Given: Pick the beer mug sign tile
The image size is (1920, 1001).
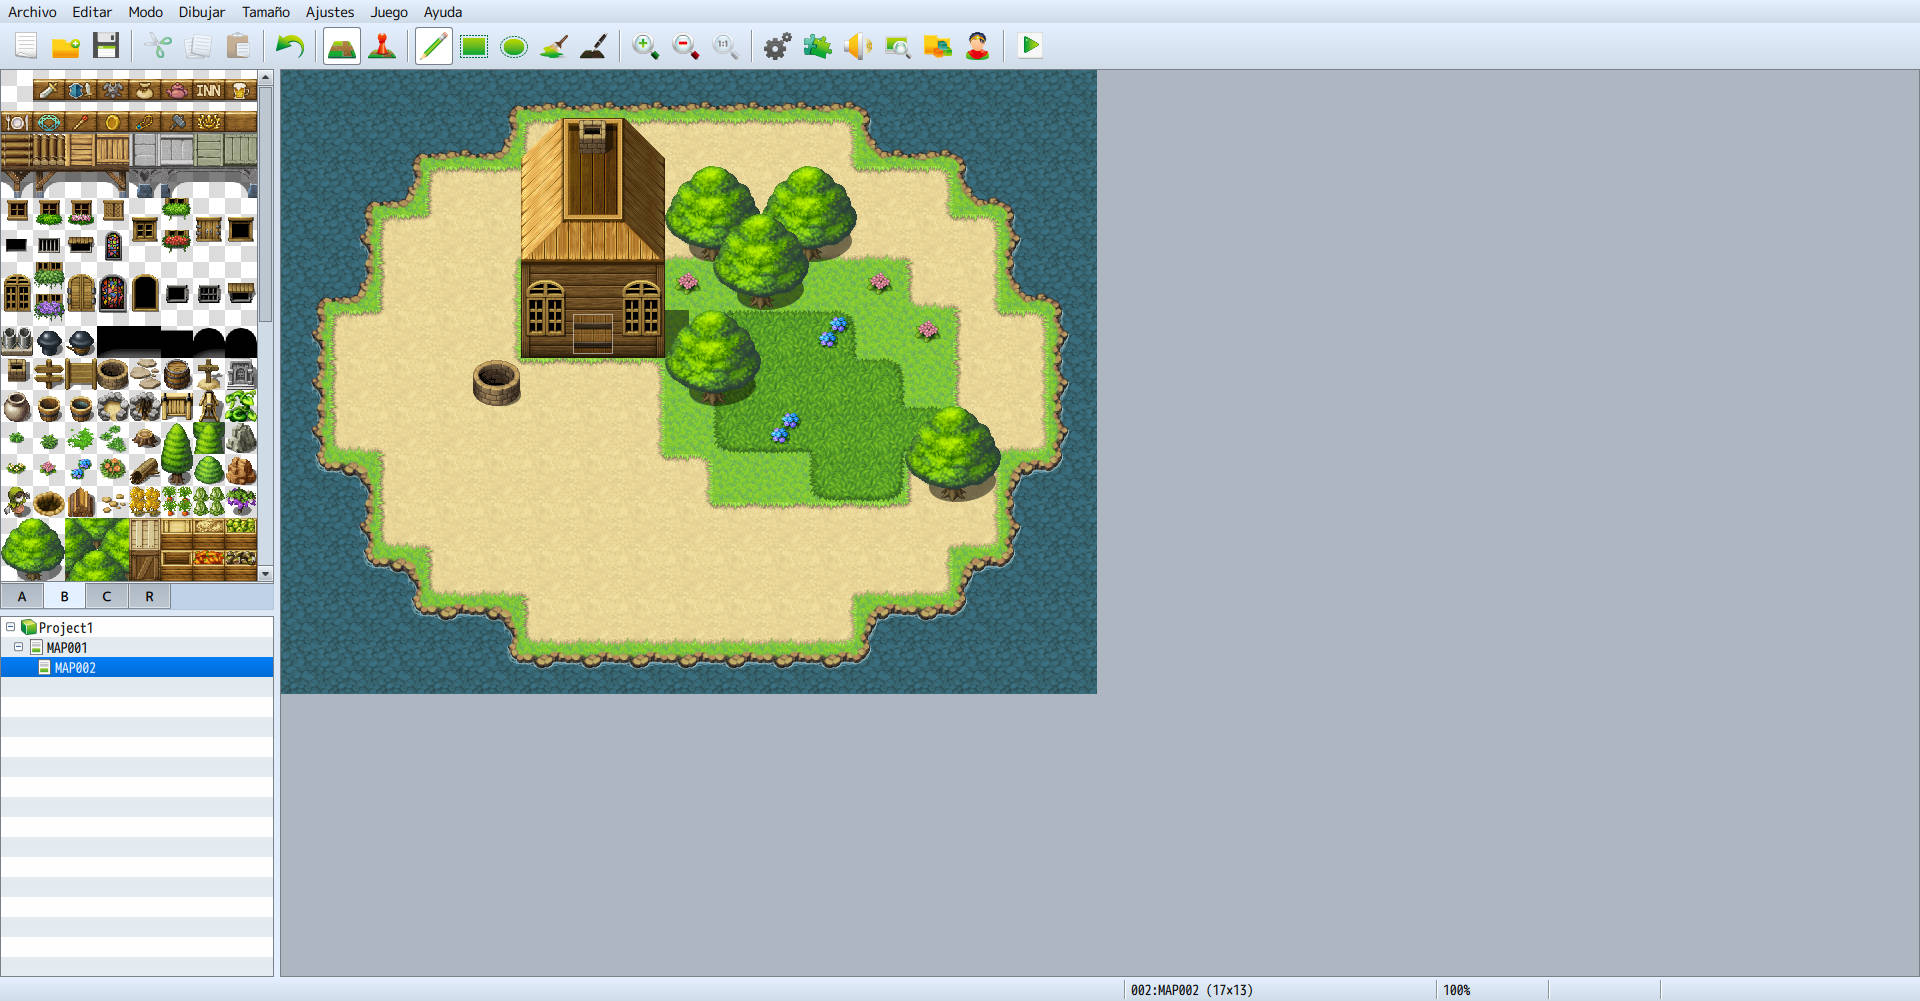Looking at the screenshot, I should (240, 90).
